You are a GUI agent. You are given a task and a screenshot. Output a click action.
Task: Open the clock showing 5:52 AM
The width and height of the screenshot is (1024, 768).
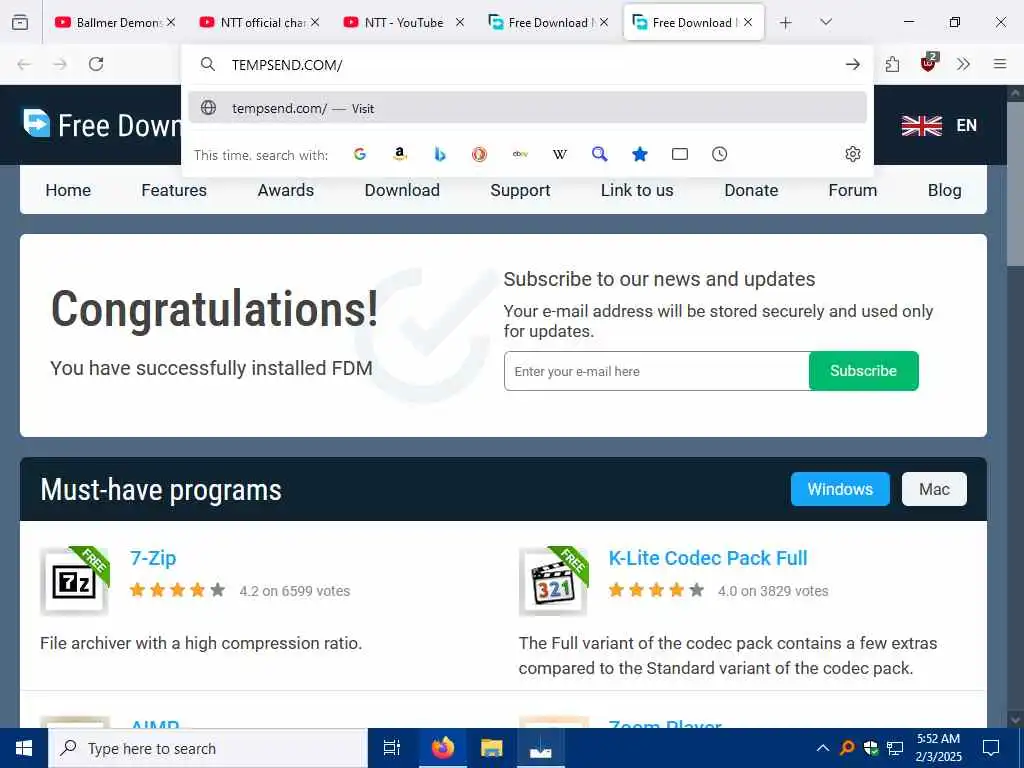pos(938,748)
